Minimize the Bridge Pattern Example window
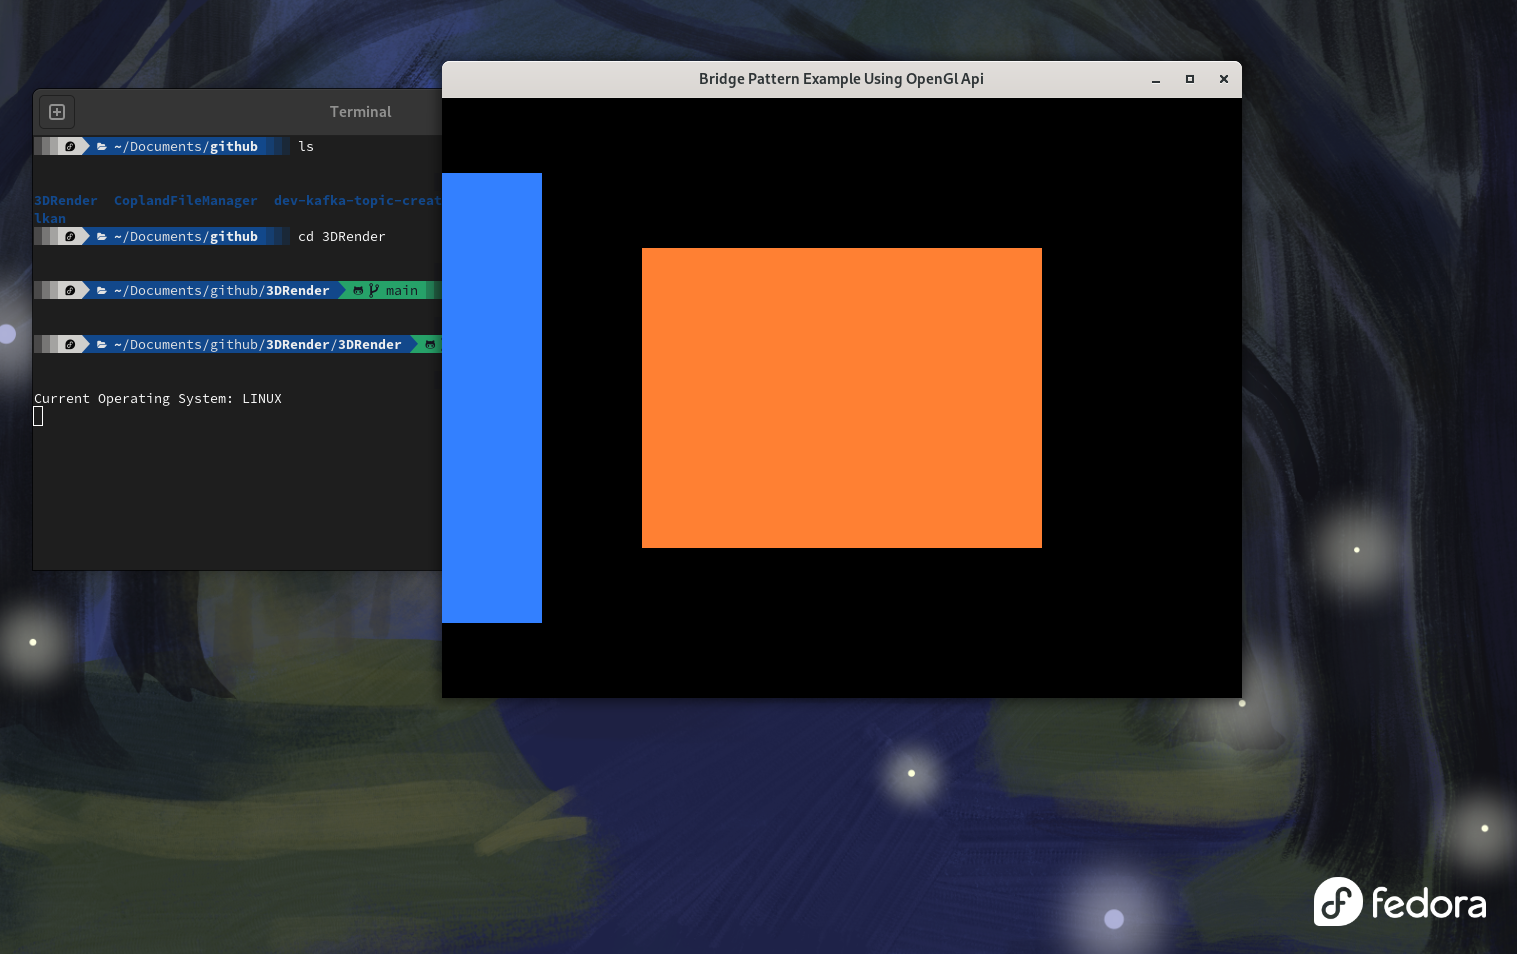The image size is (1517, 954). [1156, 79]
